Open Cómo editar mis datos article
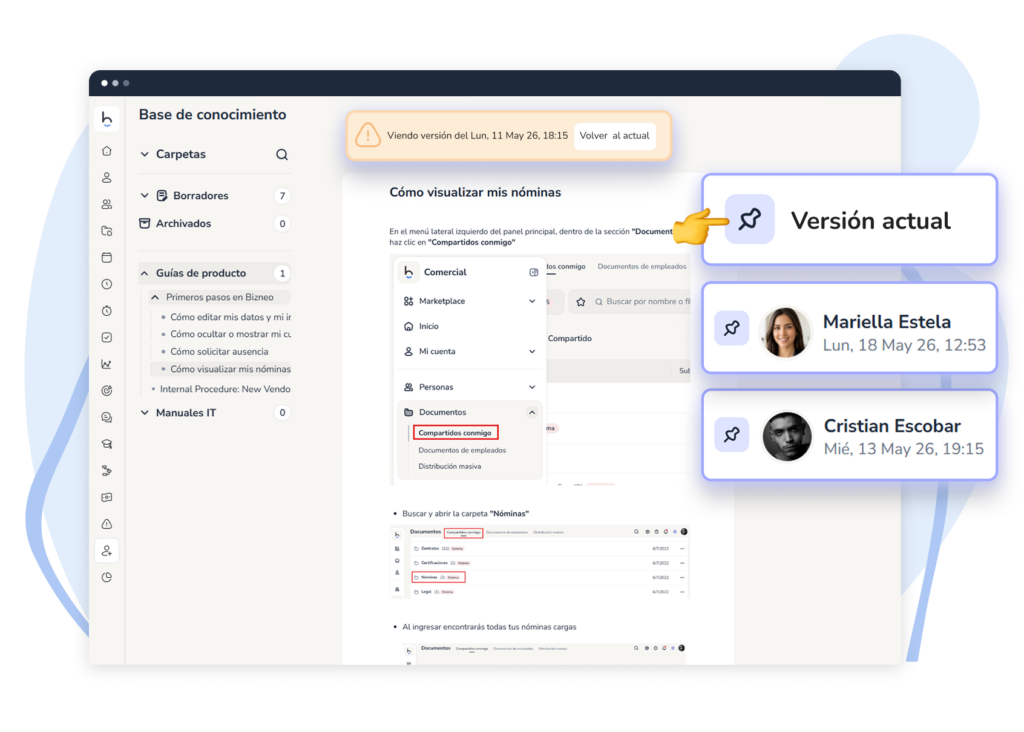 231,317
